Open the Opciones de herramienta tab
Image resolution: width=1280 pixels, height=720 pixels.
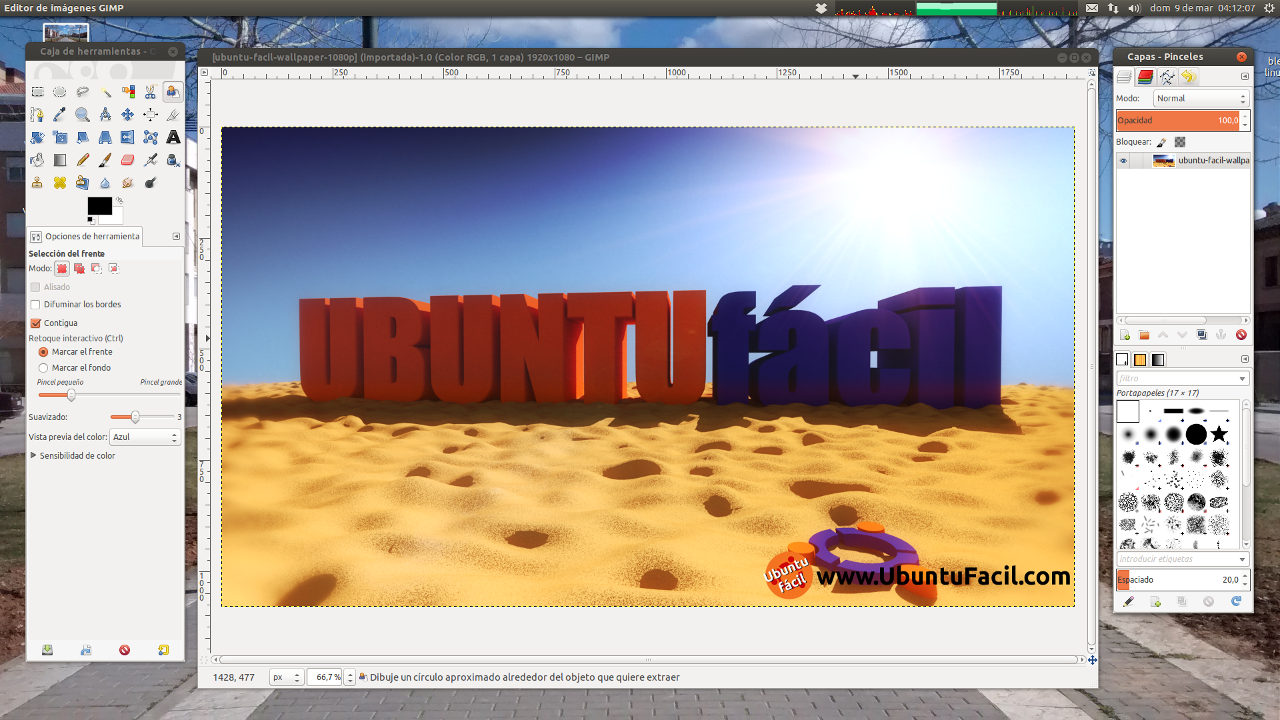tap(85, 236)
